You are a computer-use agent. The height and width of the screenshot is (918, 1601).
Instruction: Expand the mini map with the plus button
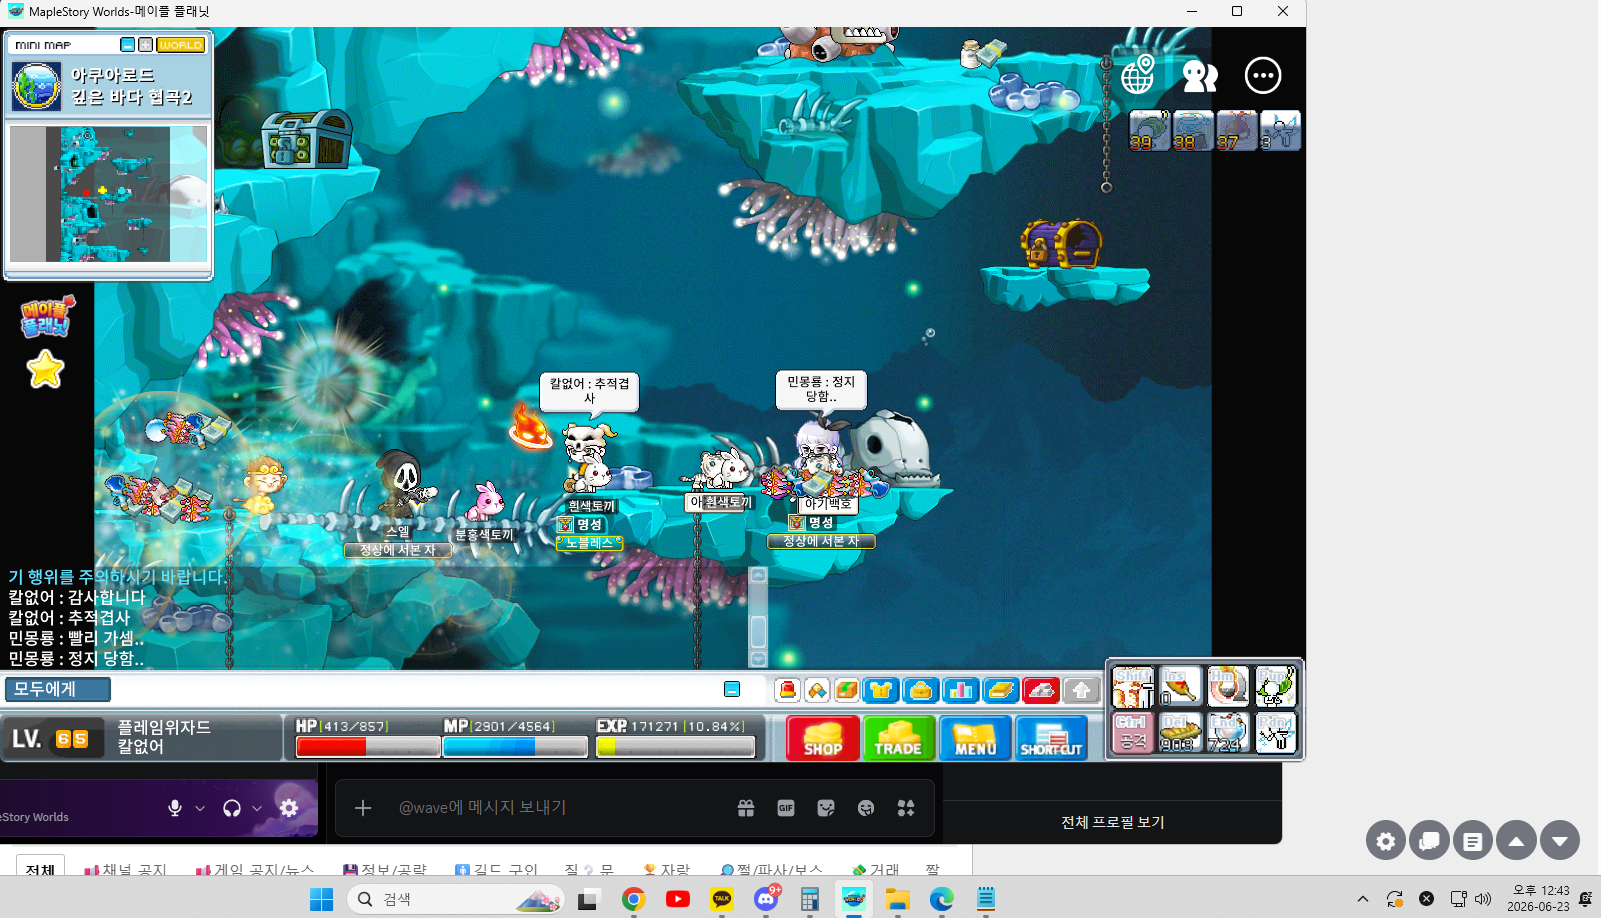(x=145, y=45)
